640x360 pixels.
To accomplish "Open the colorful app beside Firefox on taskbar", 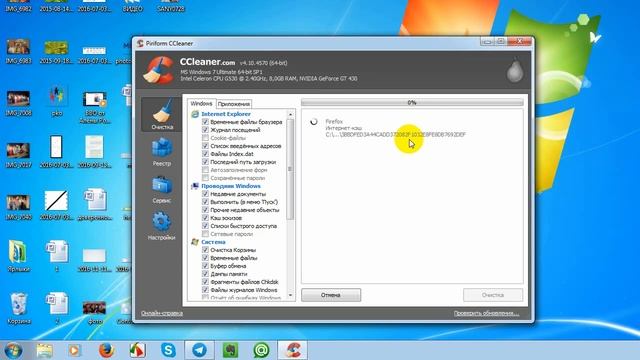I will point(137,350).
